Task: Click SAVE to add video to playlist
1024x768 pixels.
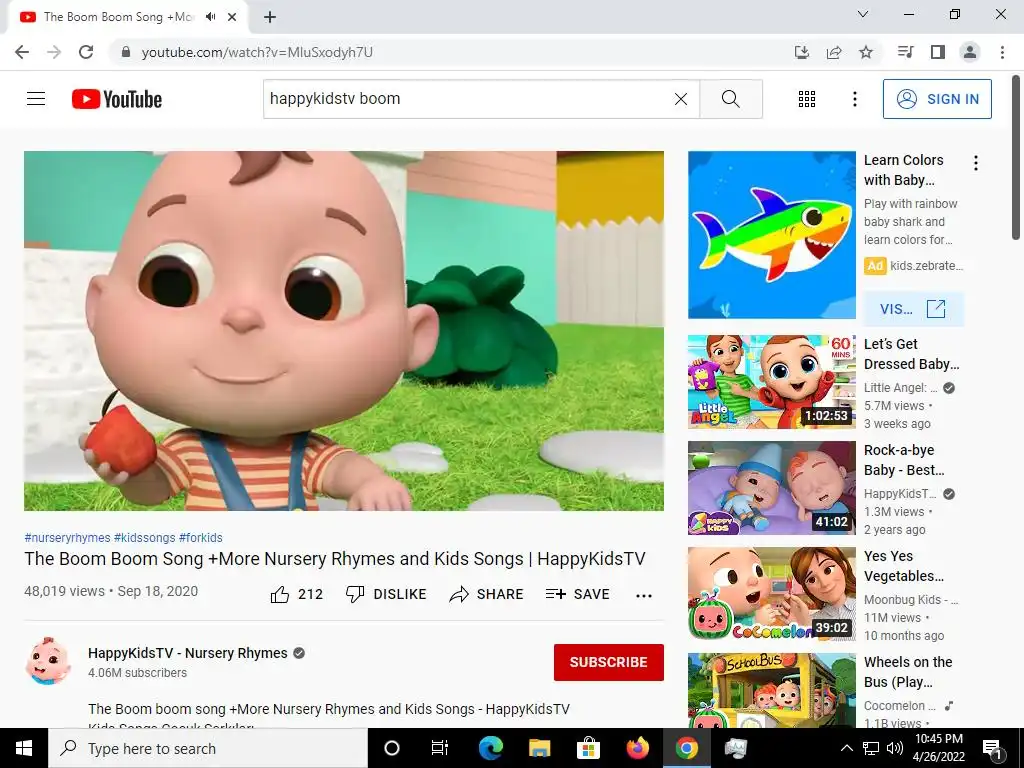Action: pos(578,594)
